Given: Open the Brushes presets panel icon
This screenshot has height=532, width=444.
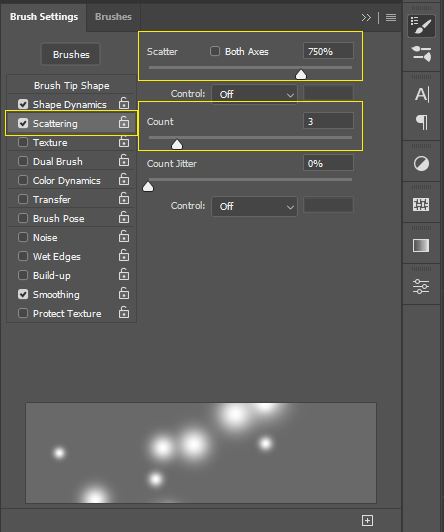Looking at the screenshot, I should click(x=421, y=54).
